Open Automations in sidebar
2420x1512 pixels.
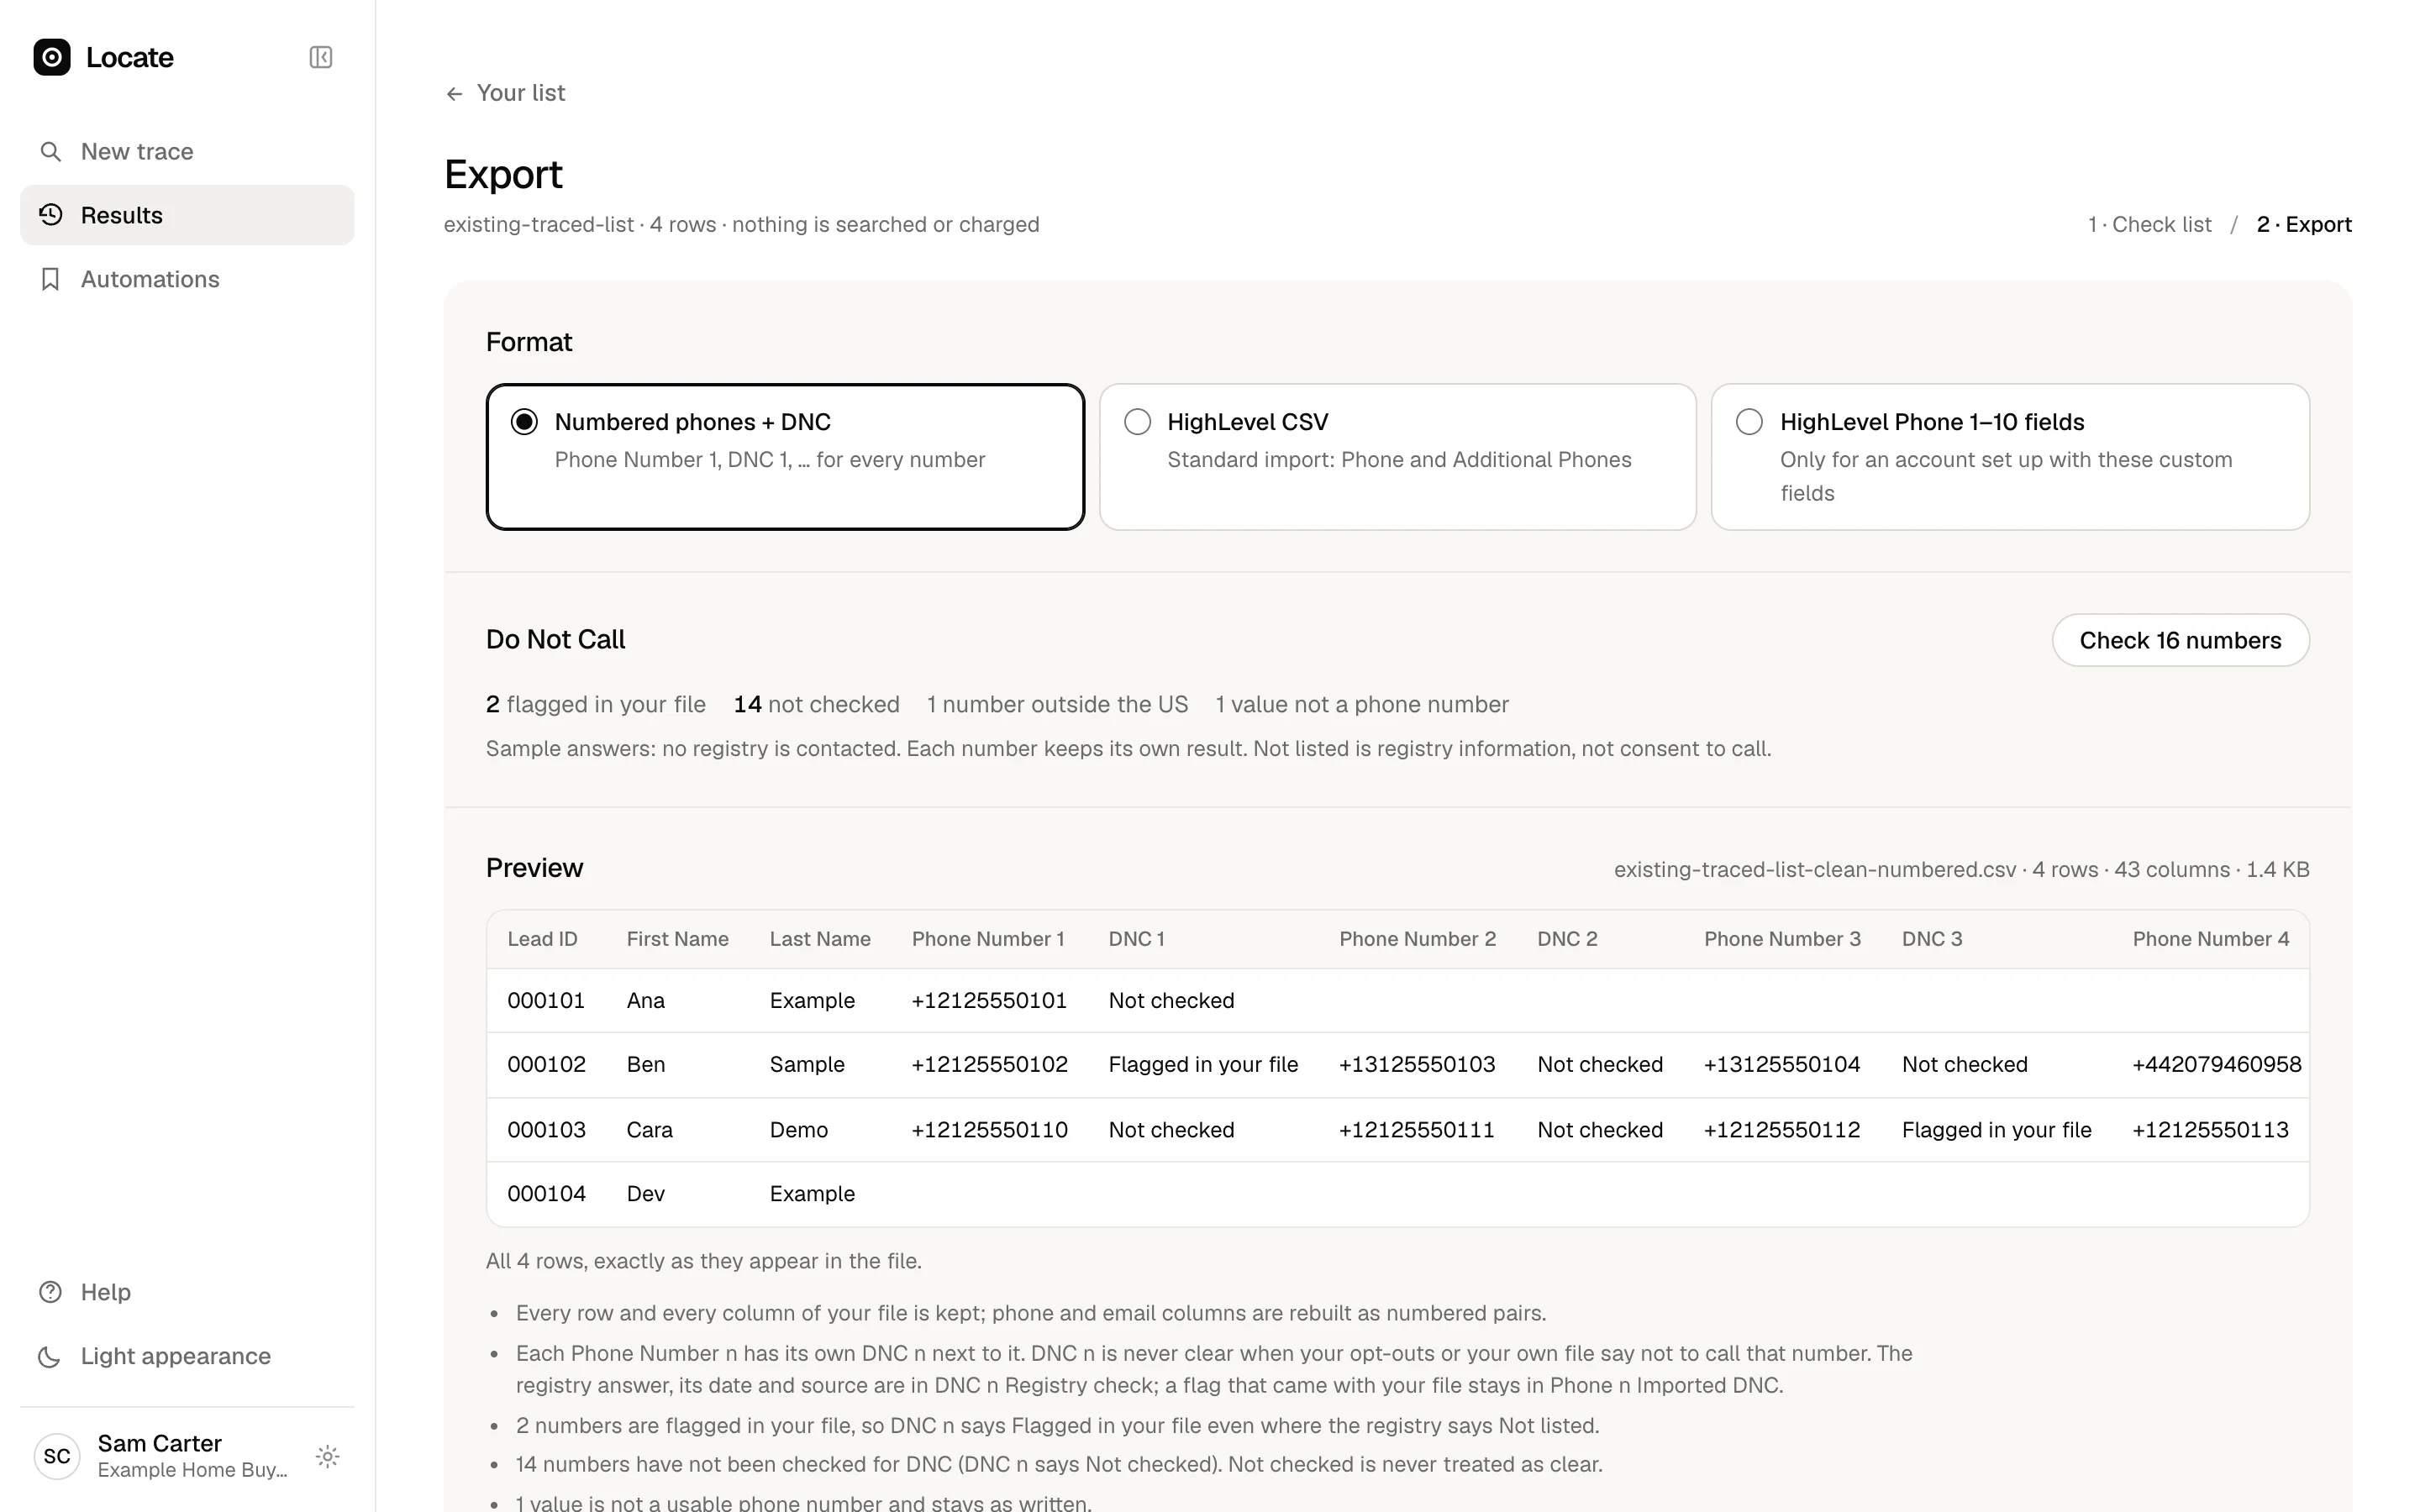[187, 279]
